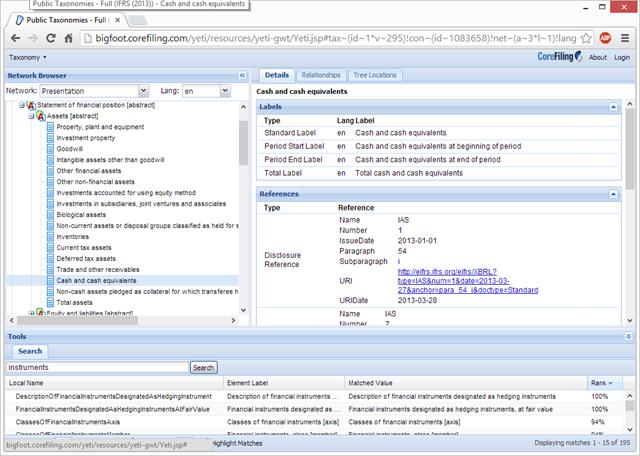The width and height of the screenshot is (640, 456).
Task: Collapse the References section arrow
Action: 613,194
